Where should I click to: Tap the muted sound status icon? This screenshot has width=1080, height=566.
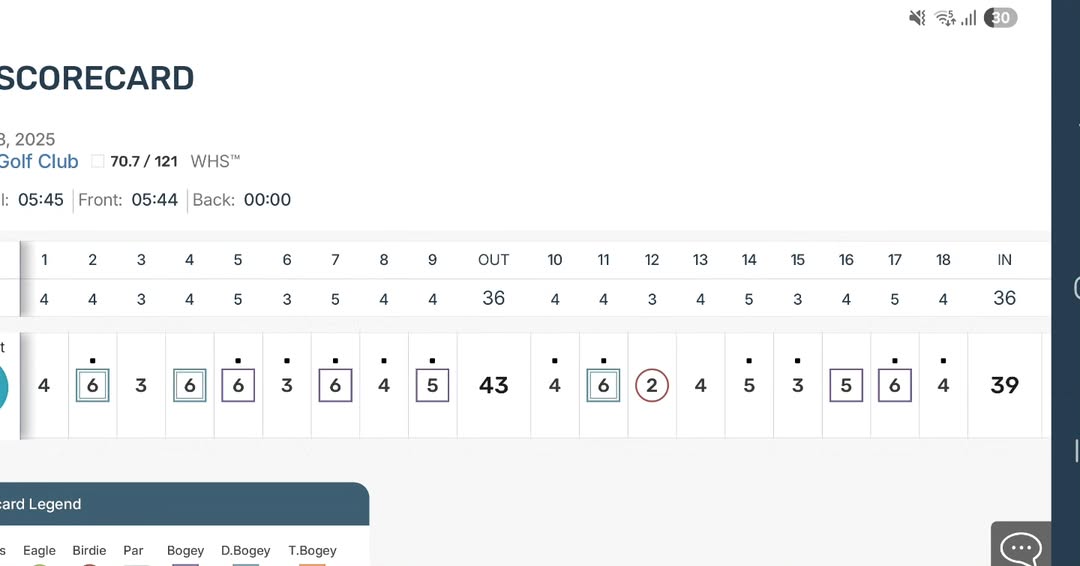point(917,18)
